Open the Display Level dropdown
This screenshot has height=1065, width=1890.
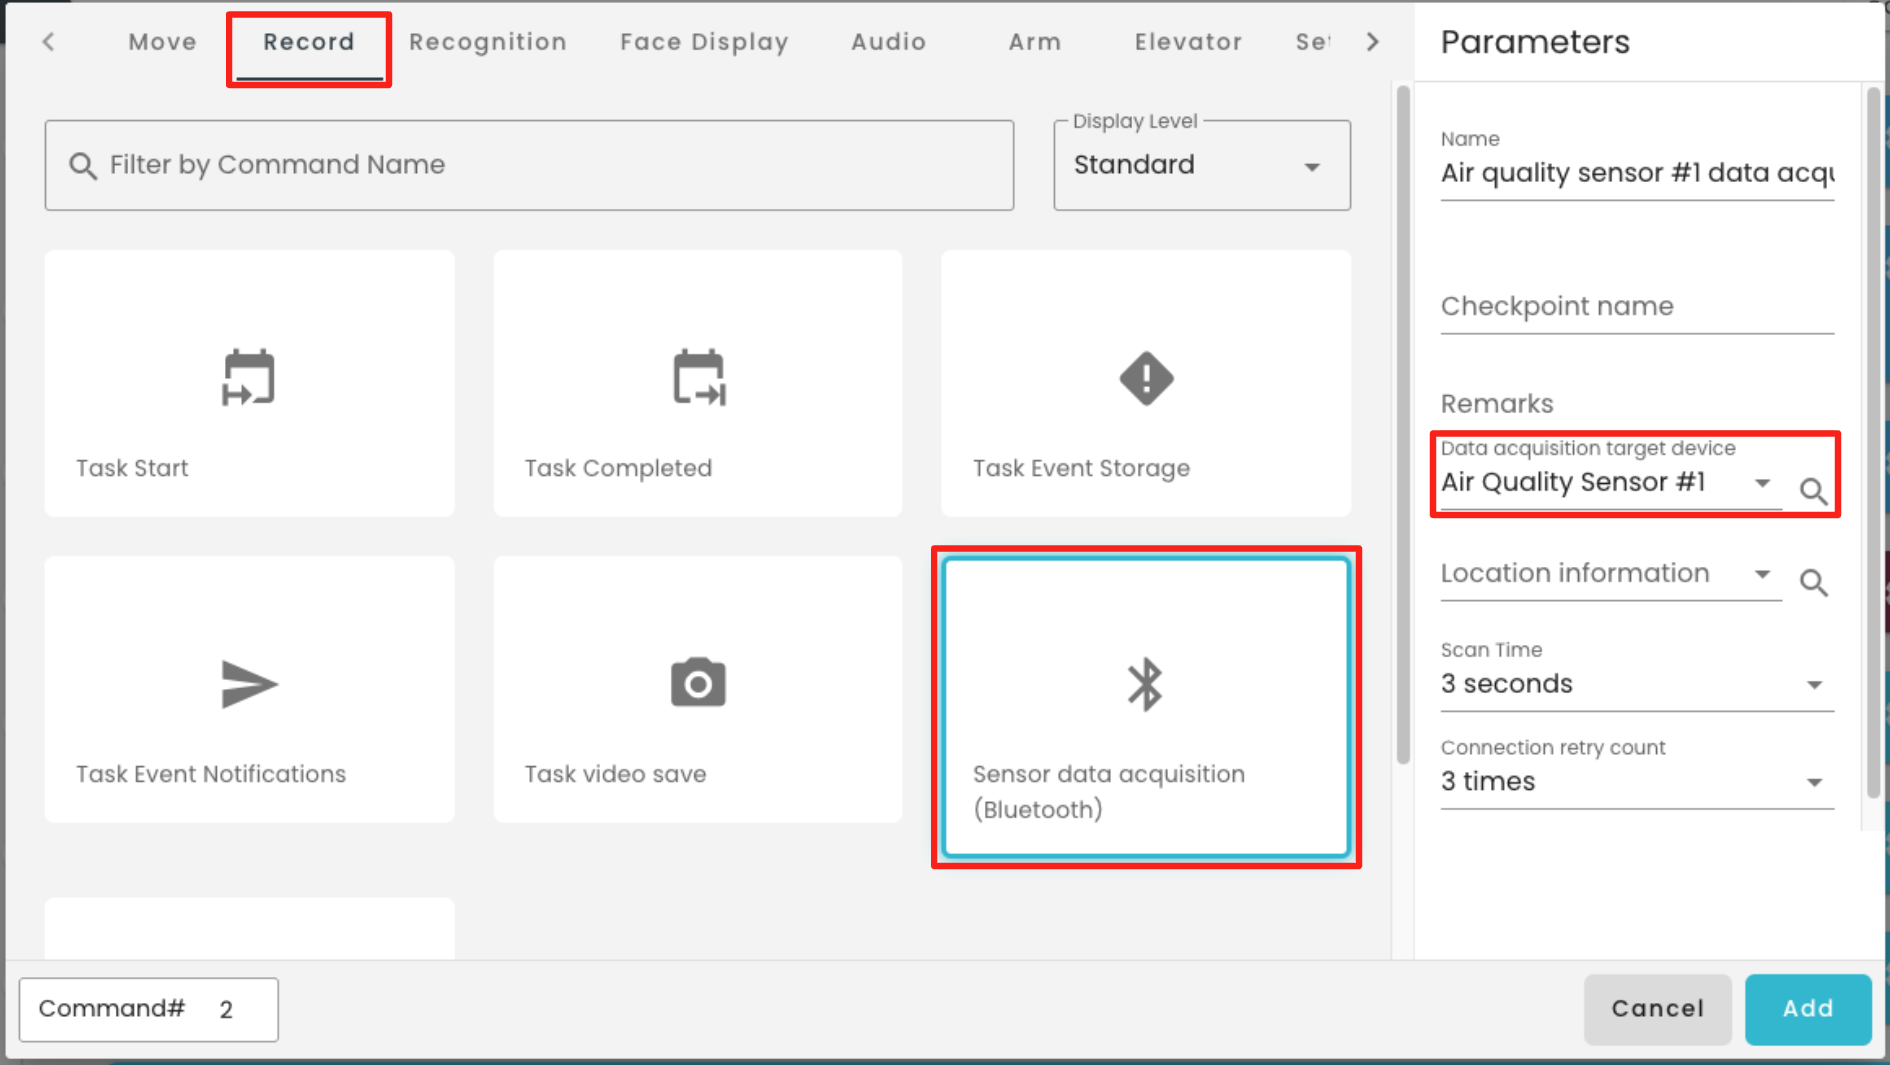(1202, 165)
